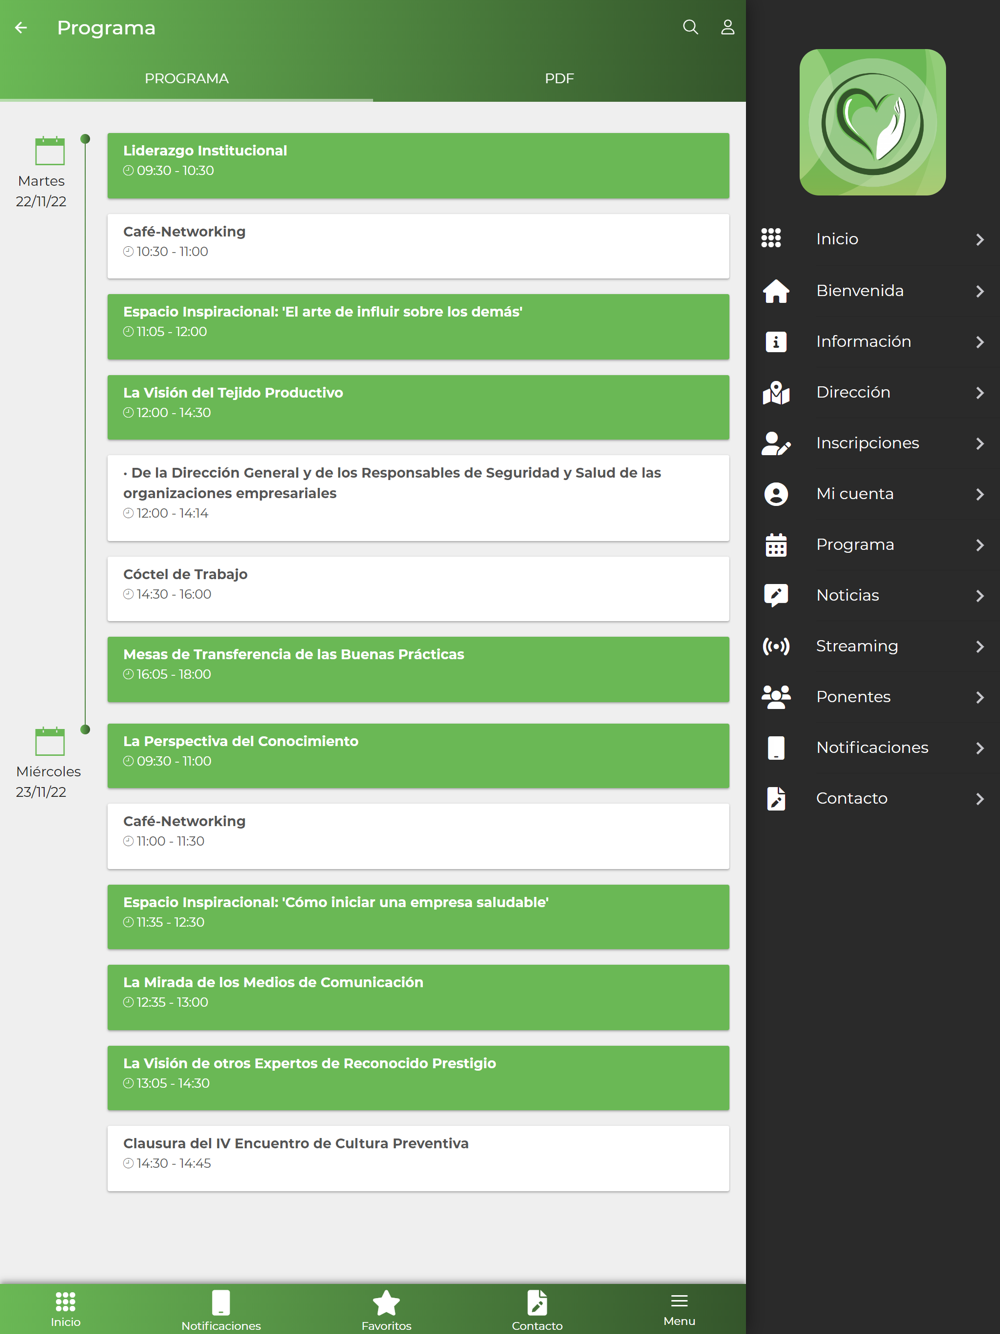
Task: Tap the green heart app logo
Action: click(873, 122)
